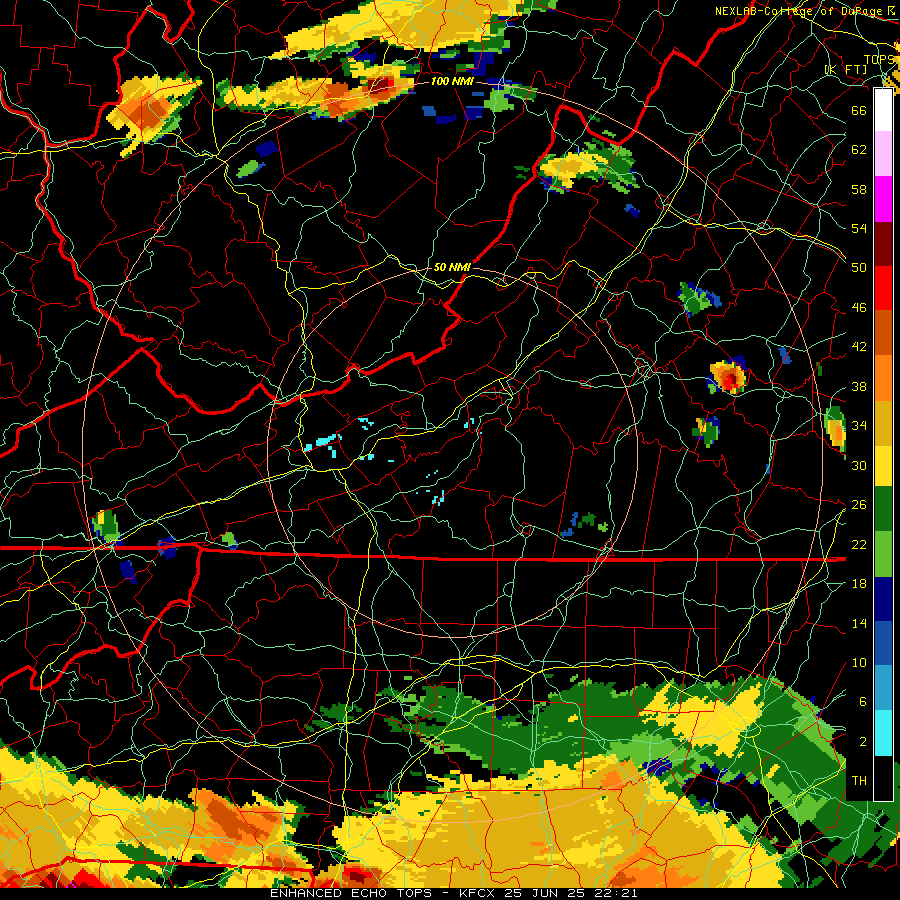Image resolution: width=900 pixels, height=900 pixels.
Task: Click the dark green legend swatch
Action: [883, 509]
